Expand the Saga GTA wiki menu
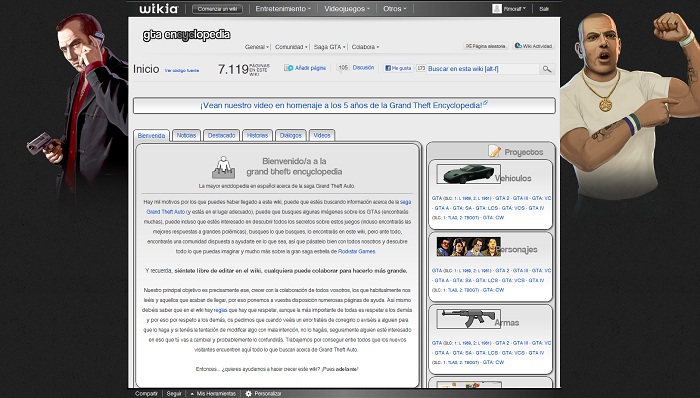Screen dimensions: 700x398 pyautogui.click(x=329, y=47)
